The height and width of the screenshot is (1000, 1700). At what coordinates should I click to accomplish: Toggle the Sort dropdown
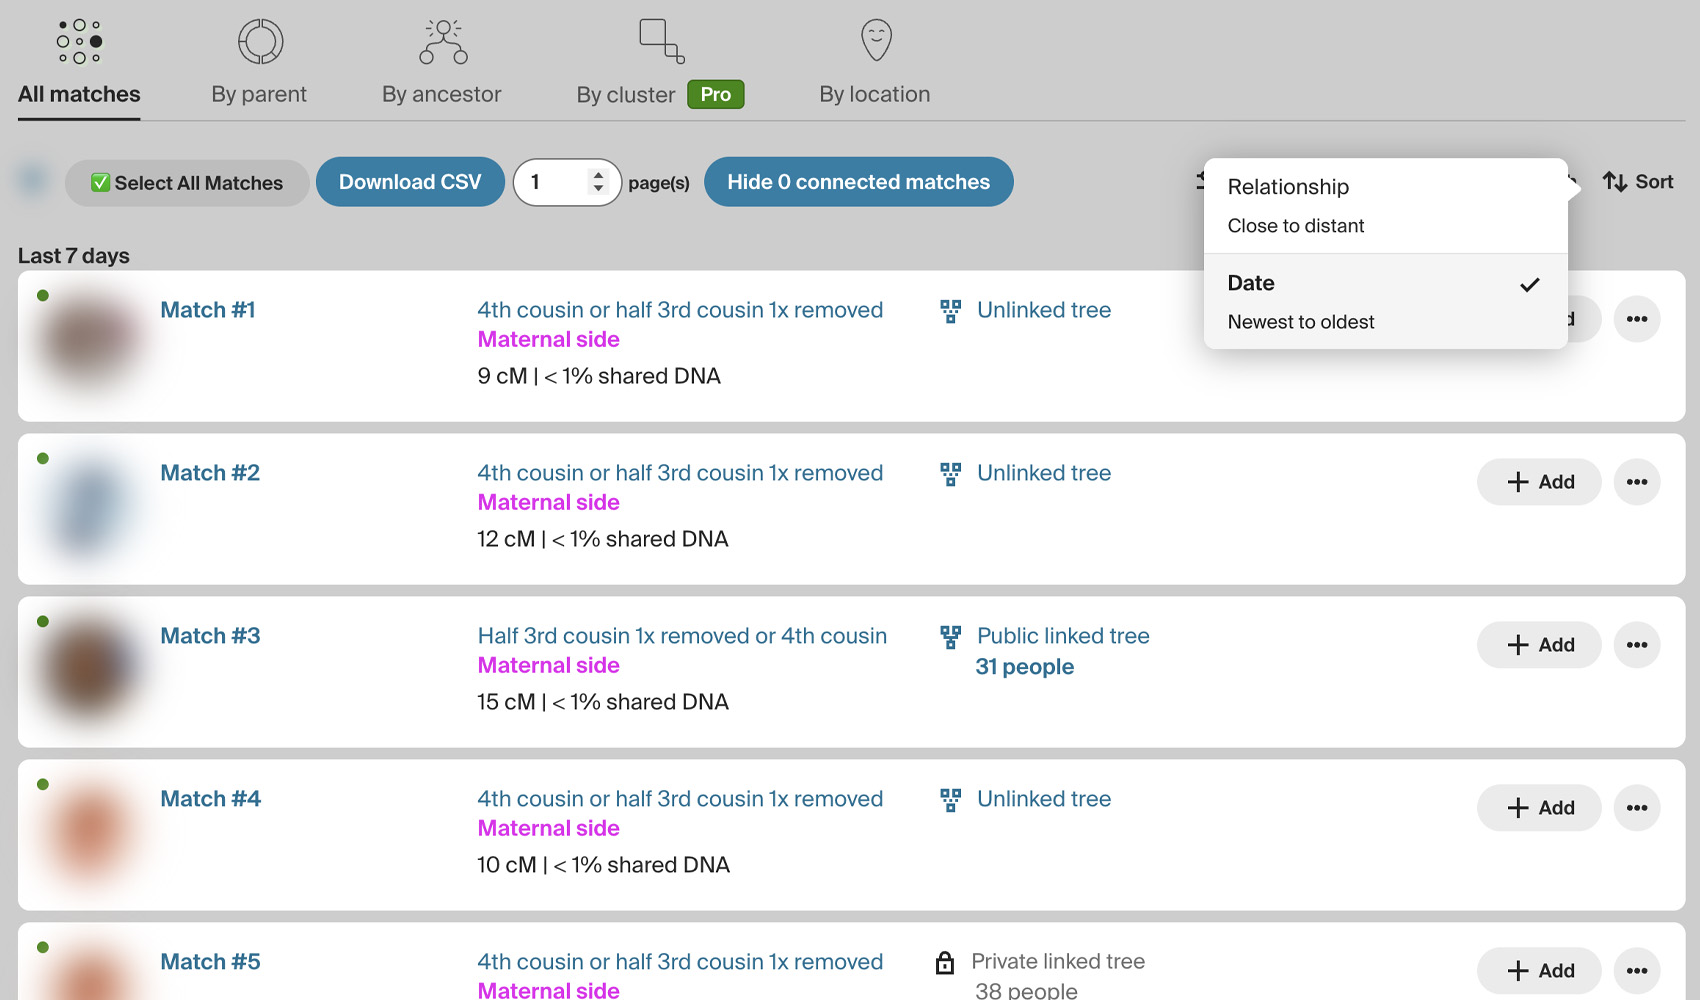click(x=1637, y=182)
